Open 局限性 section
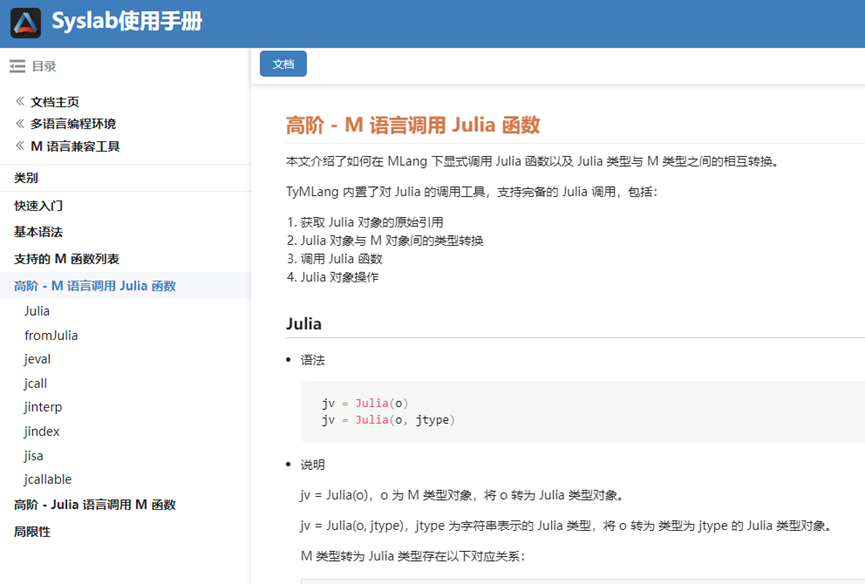 point(32,532)
